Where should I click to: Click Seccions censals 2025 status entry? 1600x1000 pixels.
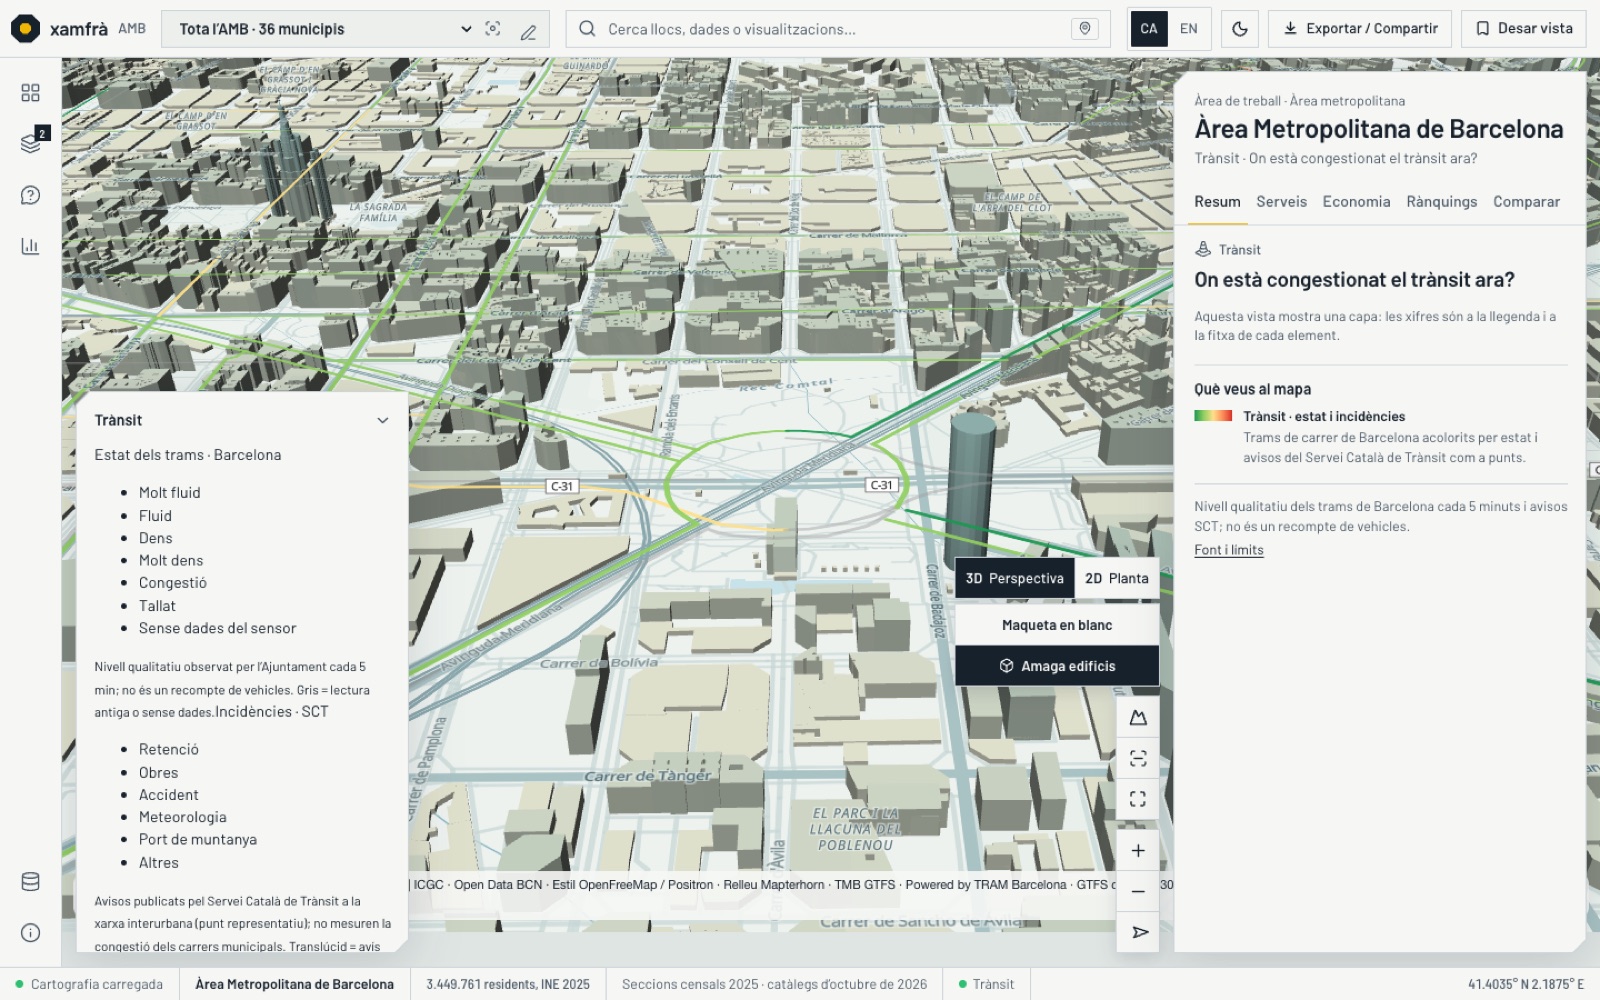tap(774, 984)
